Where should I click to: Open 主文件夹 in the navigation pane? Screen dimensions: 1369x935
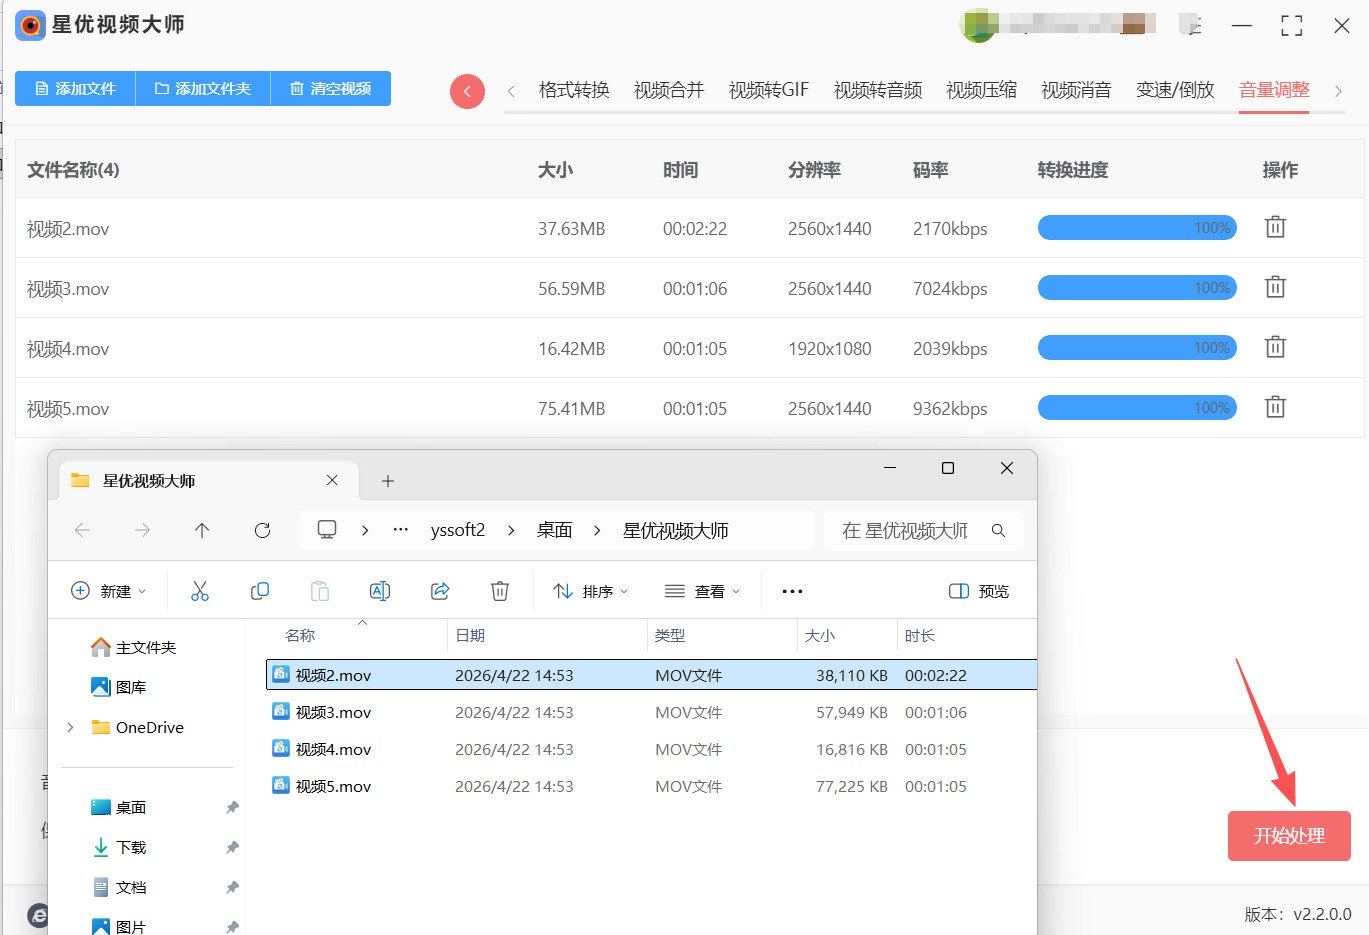133,647
